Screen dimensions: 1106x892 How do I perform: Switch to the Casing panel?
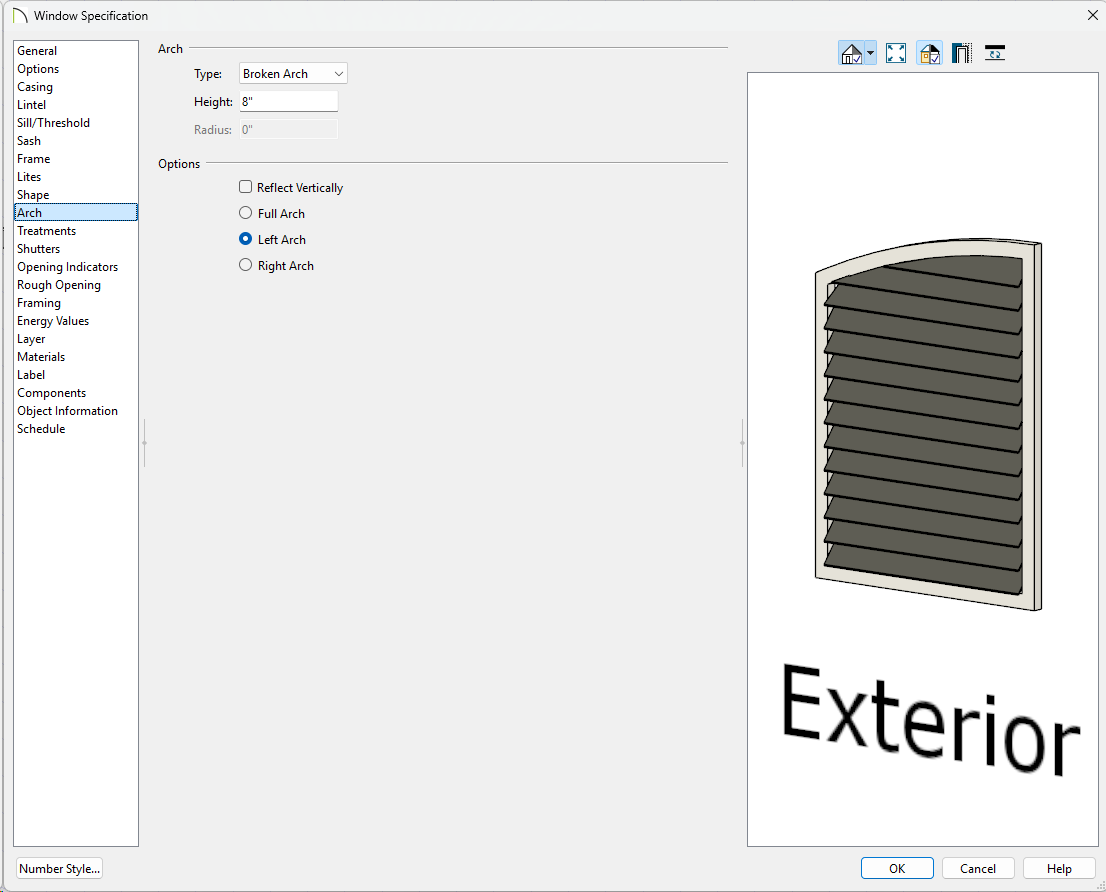point(35,87)
